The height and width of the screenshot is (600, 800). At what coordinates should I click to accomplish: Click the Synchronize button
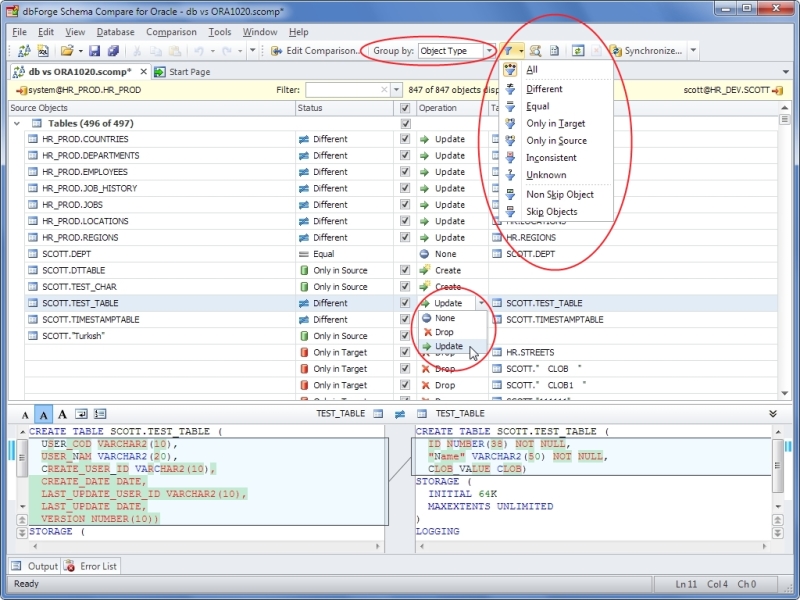coord(647,51)
